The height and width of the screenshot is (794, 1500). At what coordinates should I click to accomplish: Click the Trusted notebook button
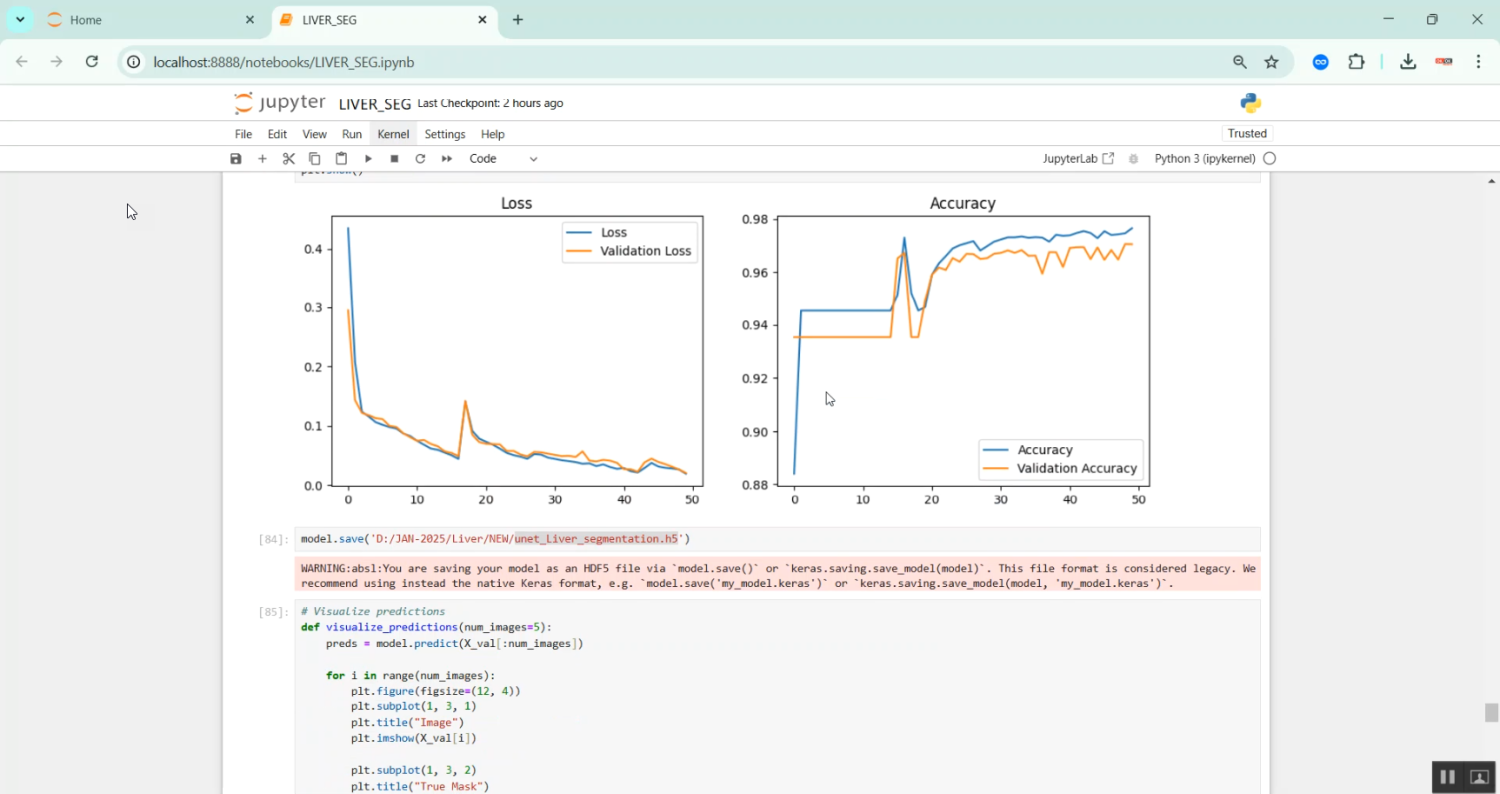(x=1247, y=134)
